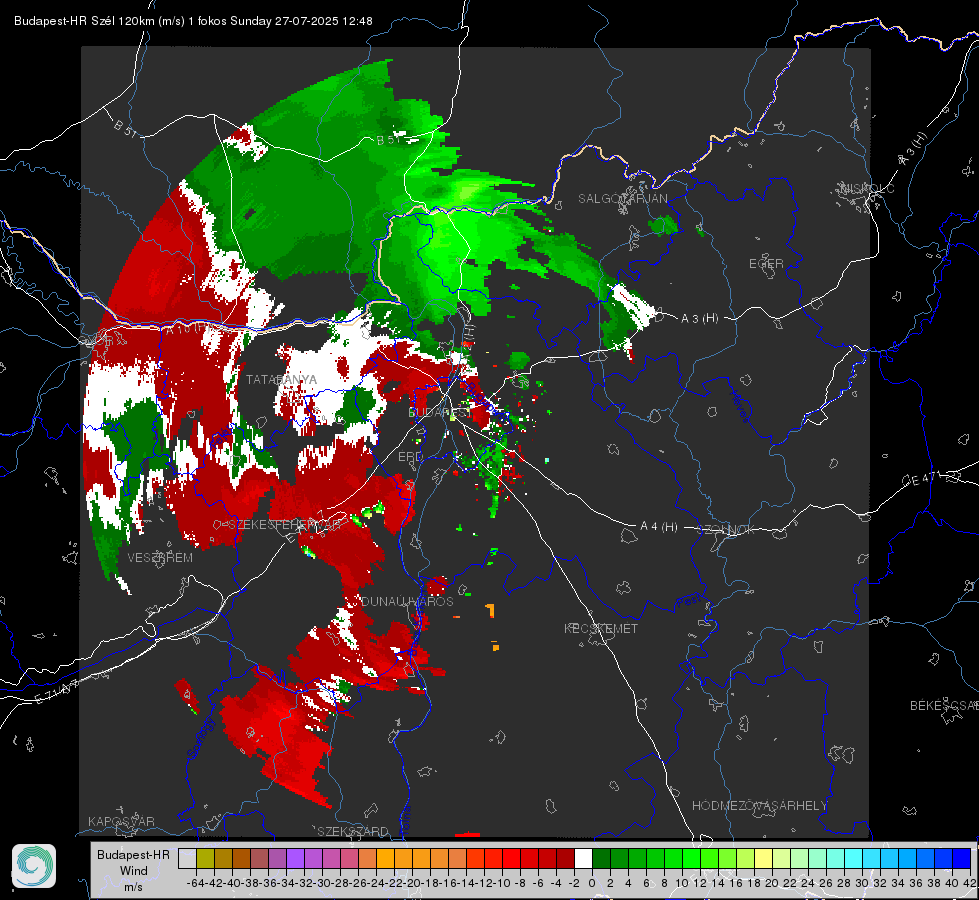Click the MISKOLC city label
The image size is (979, 900).
[868, 189]
